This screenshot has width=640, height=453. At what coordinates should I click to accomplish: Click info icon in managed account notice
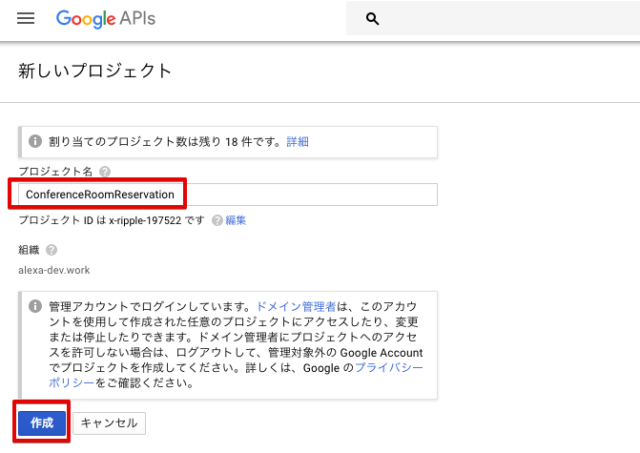tap(35, 306)
